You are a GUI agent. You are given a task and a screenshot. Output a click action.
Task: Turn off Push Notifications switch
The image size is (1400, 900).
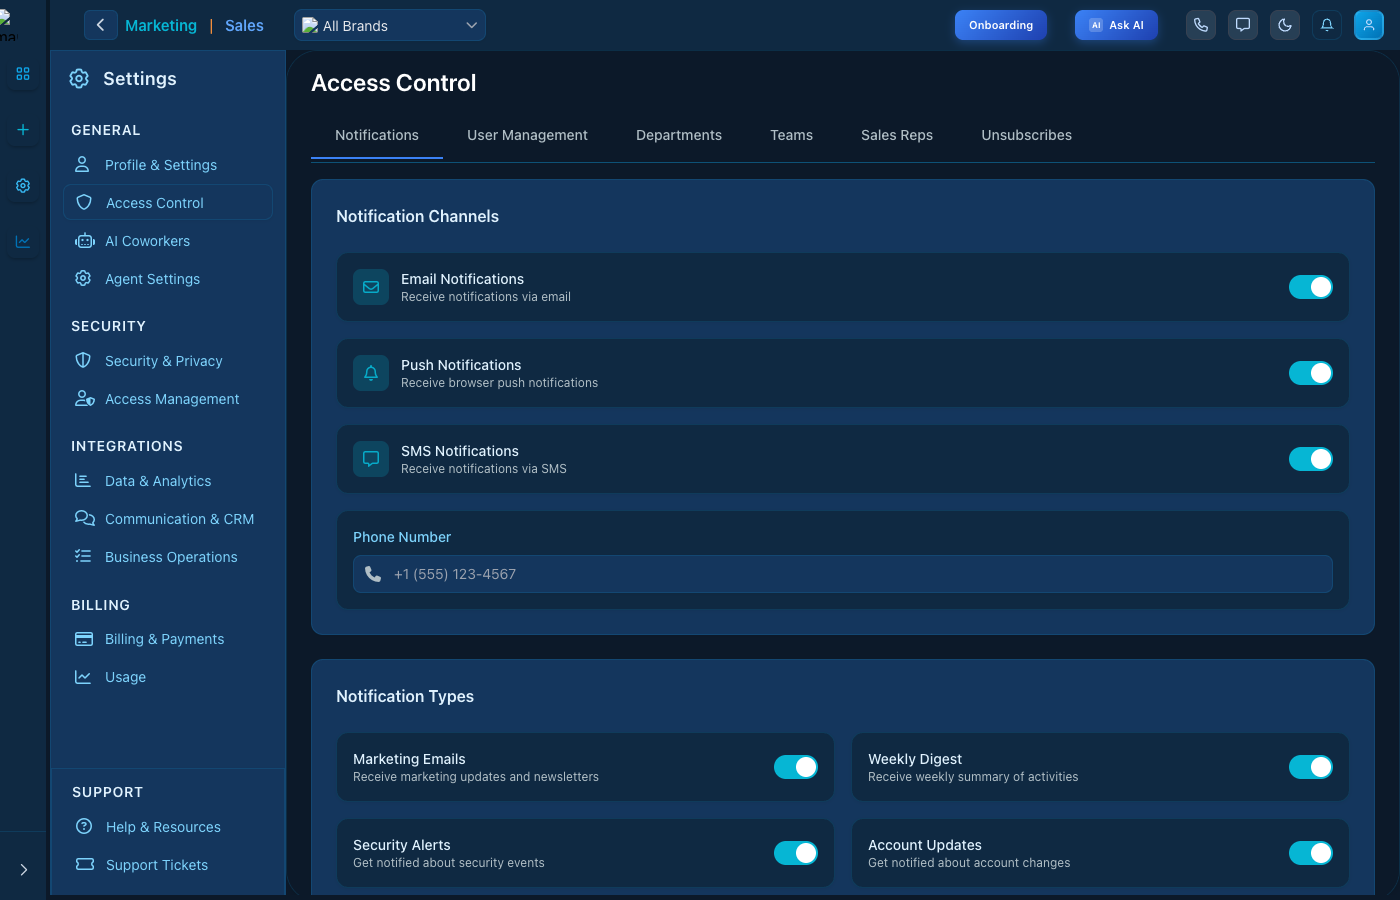pos(1311,373)
